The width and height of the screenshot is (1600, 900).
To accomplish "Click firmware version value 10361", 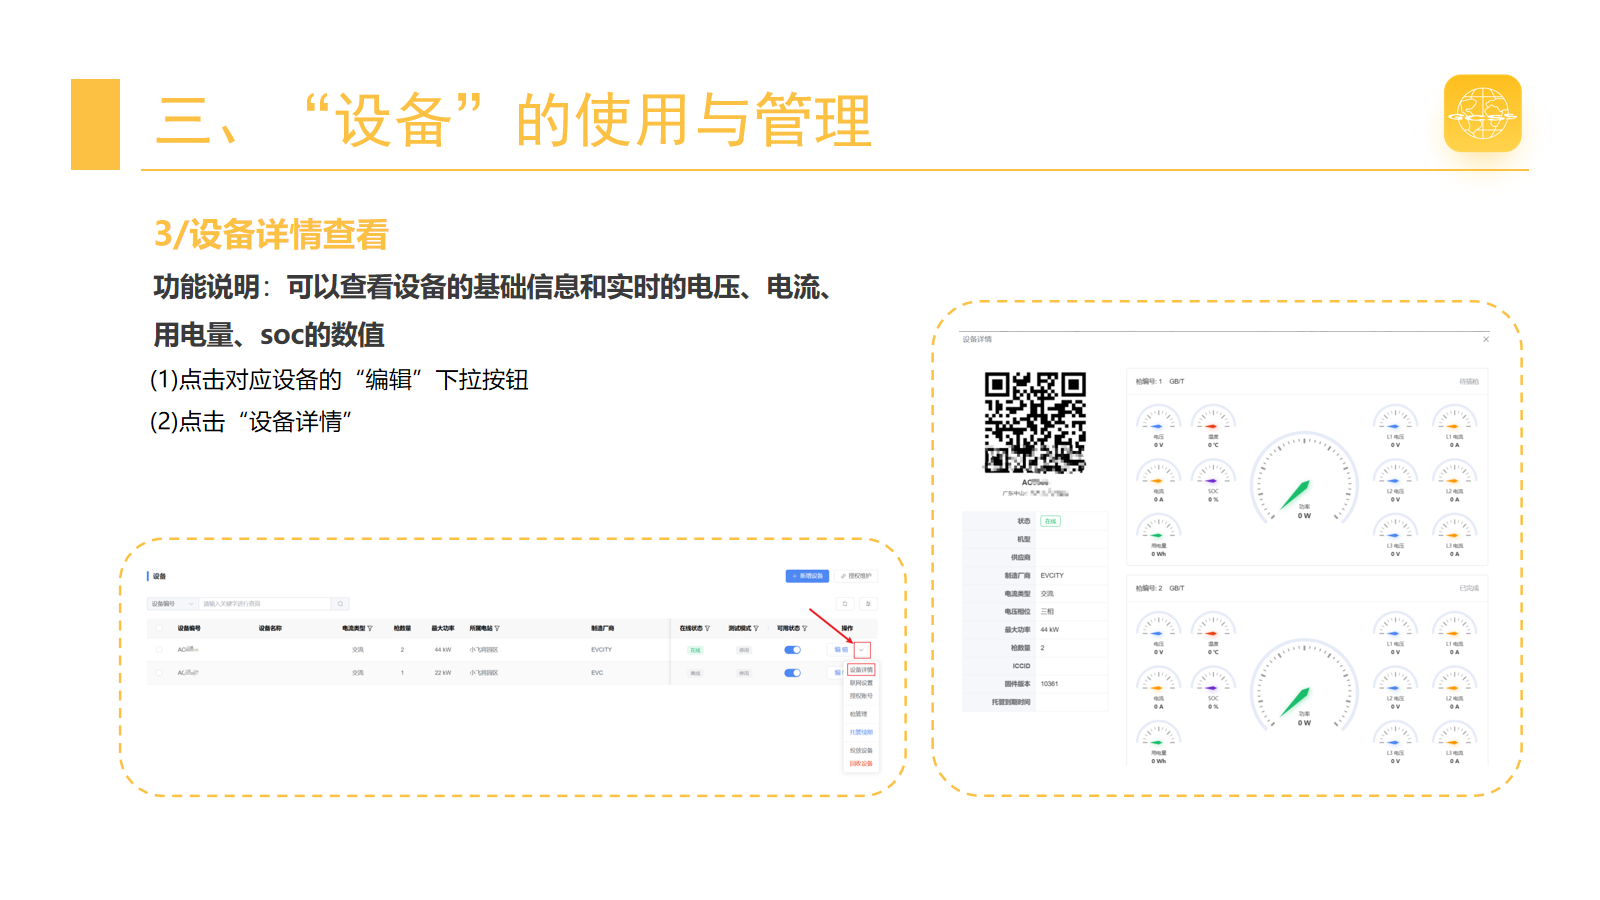I will (1049, 684).
